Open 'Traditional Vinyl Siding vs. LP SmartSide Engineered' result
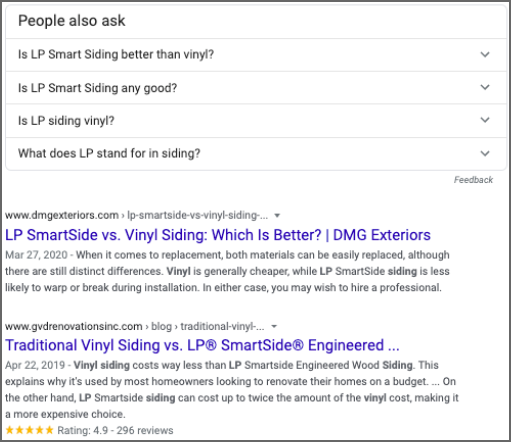The width and height of the screenshot is (511, 442). click(202, 345)
